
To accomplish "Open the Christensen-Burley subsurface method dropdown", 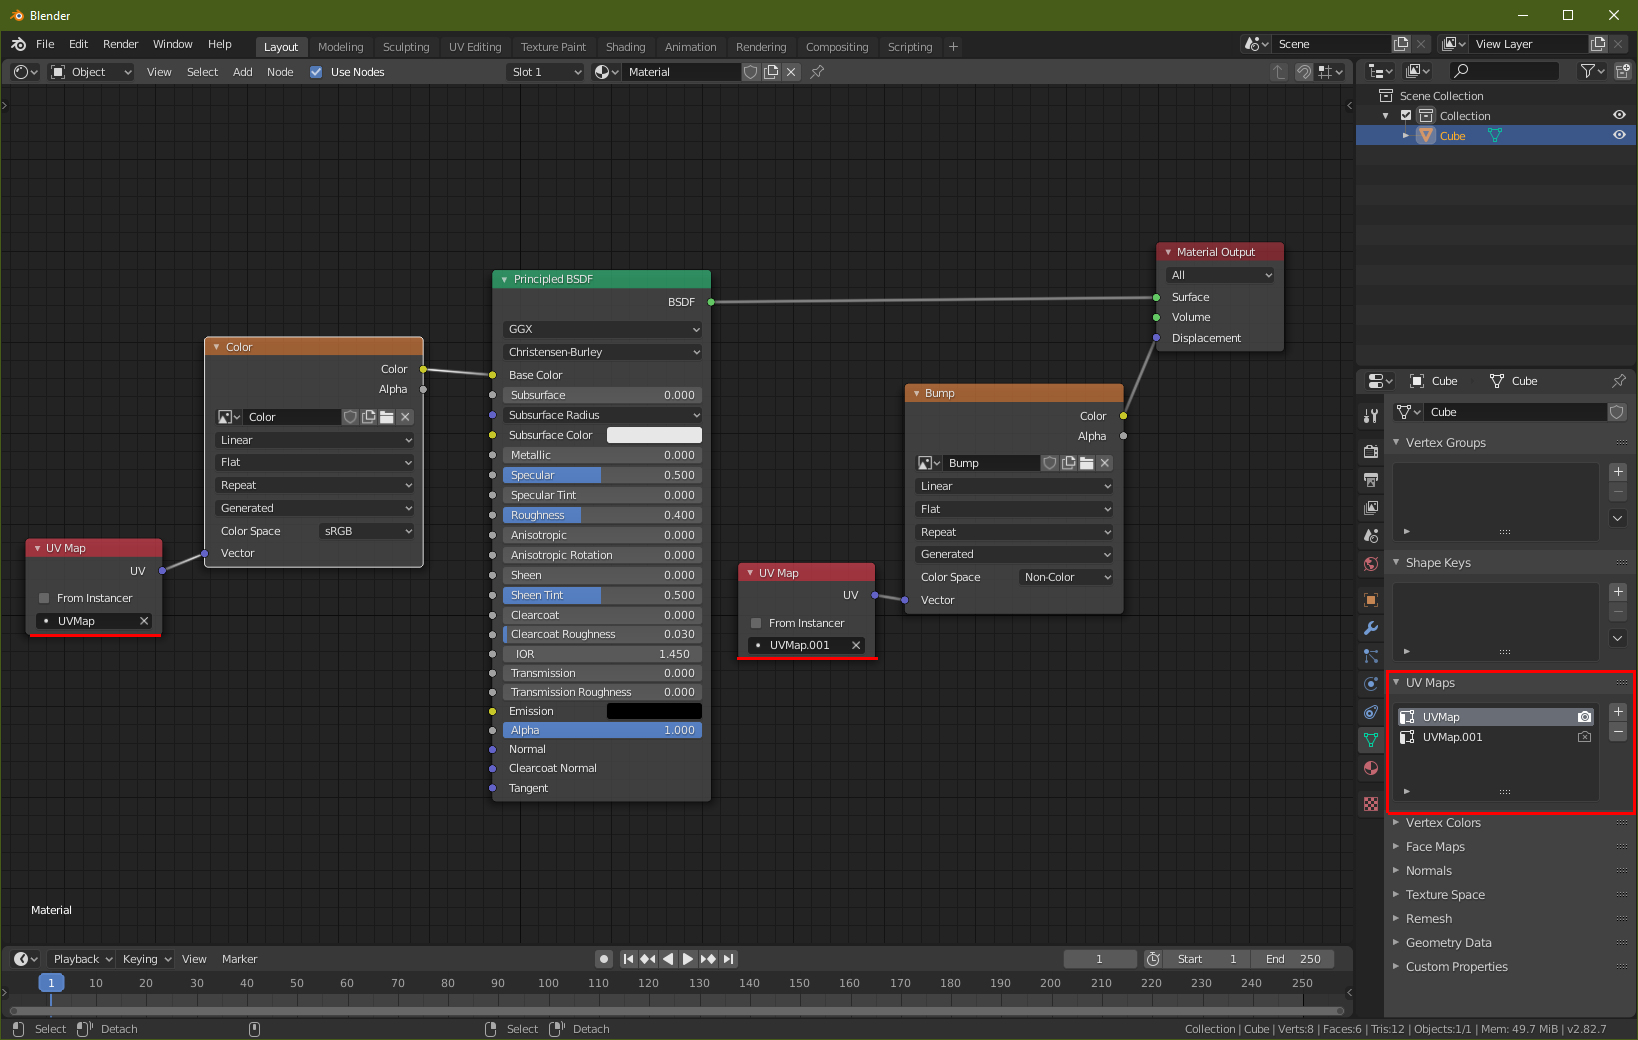I will point(603,352).
